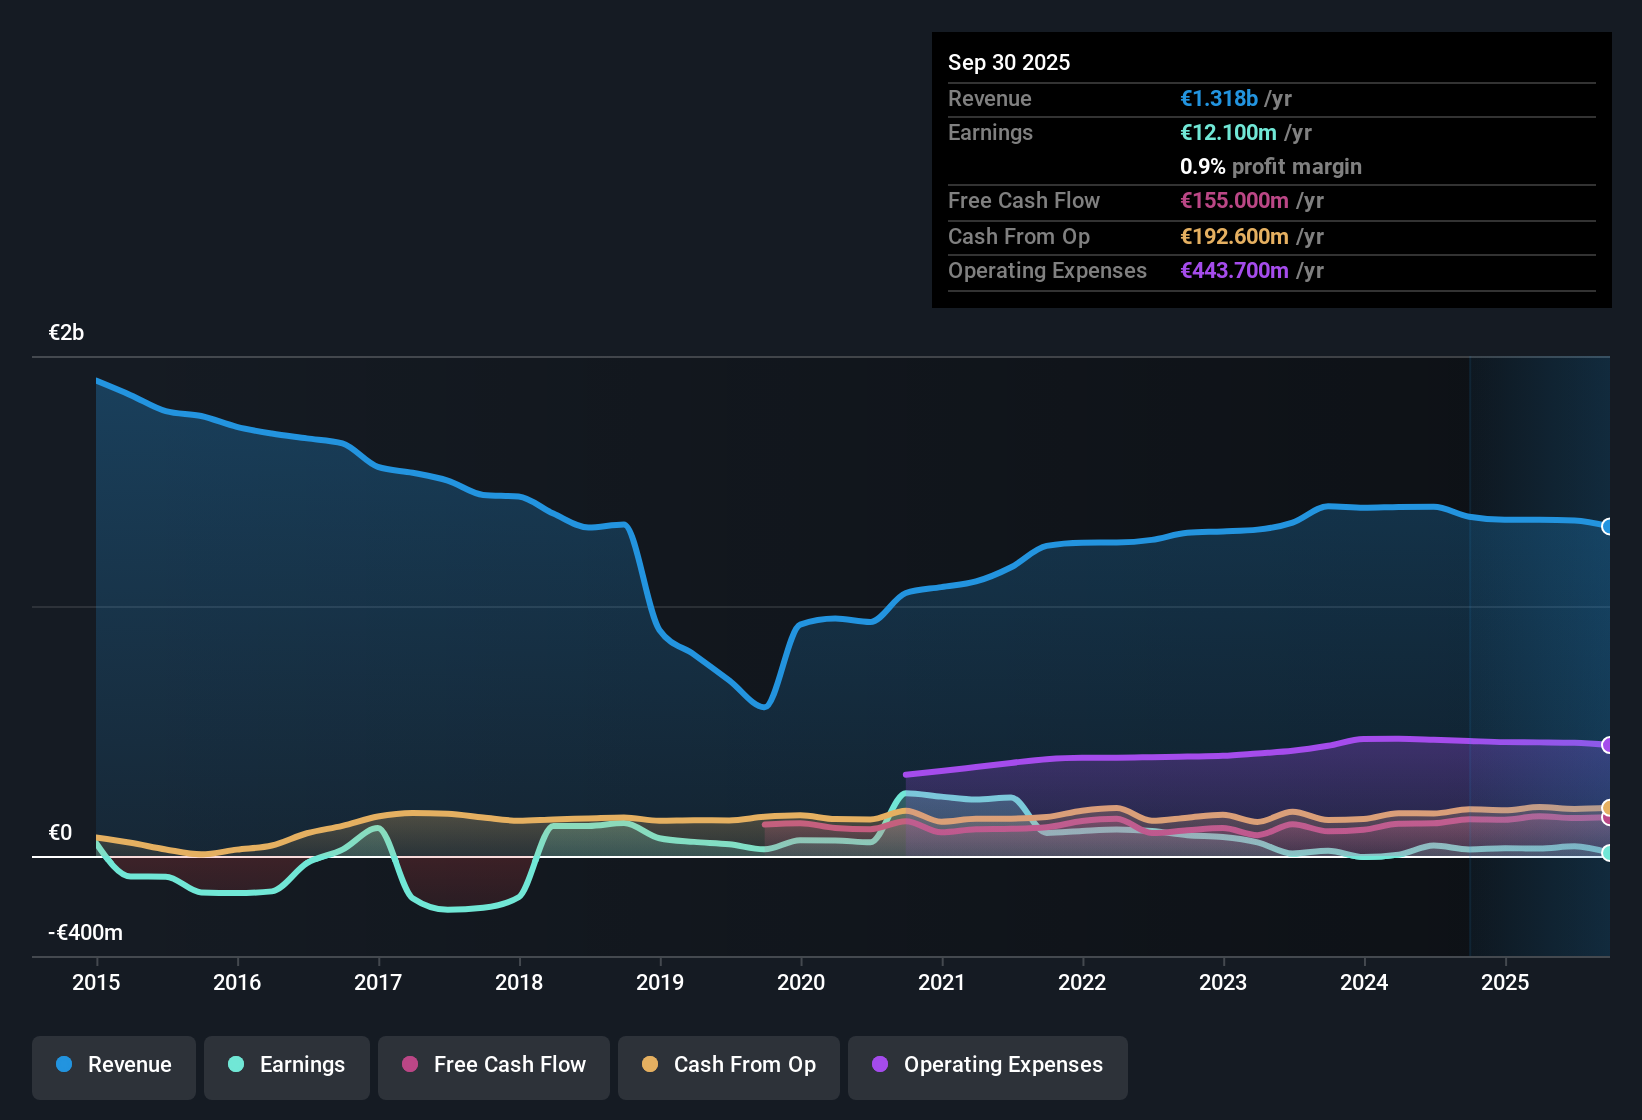
Task: Click the purple Operating Expenses legend dot
Action: [x=880, y=1065]
